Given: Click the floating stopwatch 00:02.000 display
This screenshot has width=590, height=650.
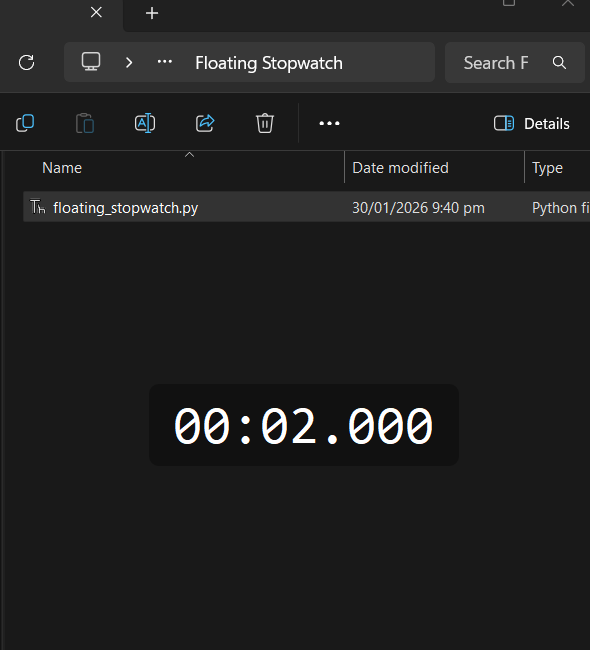Looking at the screenshot, I should tap(303, 425).
